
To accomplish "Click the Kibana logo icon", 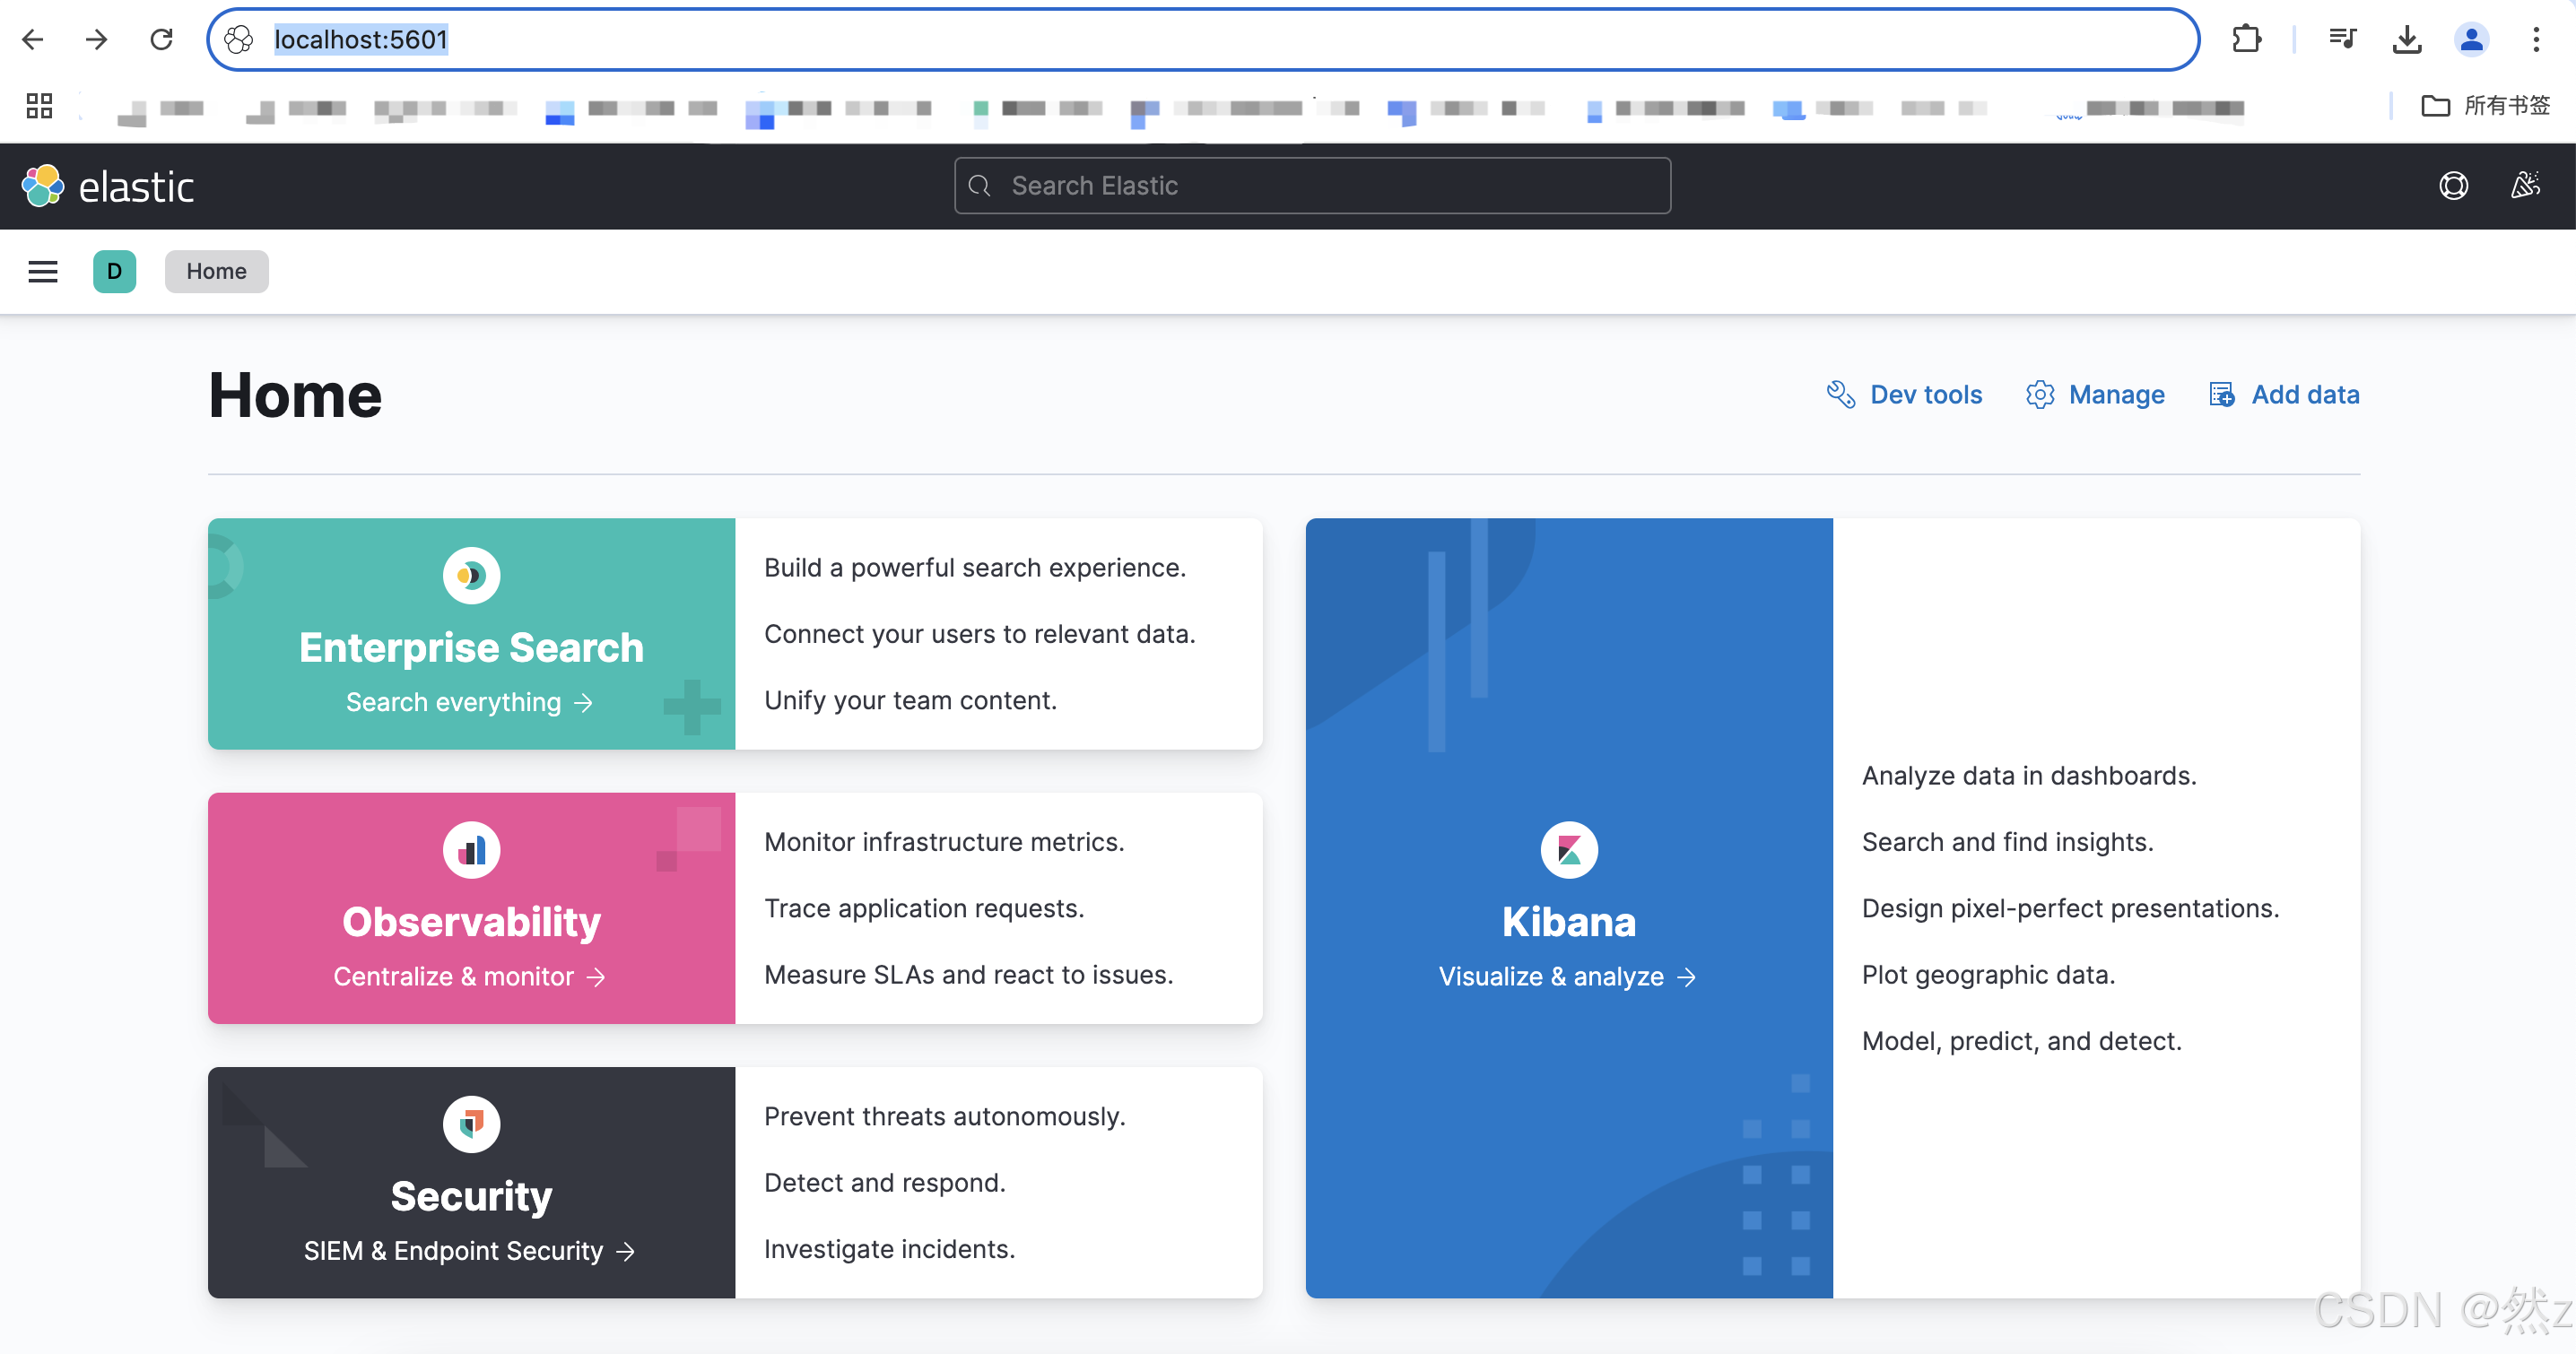I will point(1568,850).
